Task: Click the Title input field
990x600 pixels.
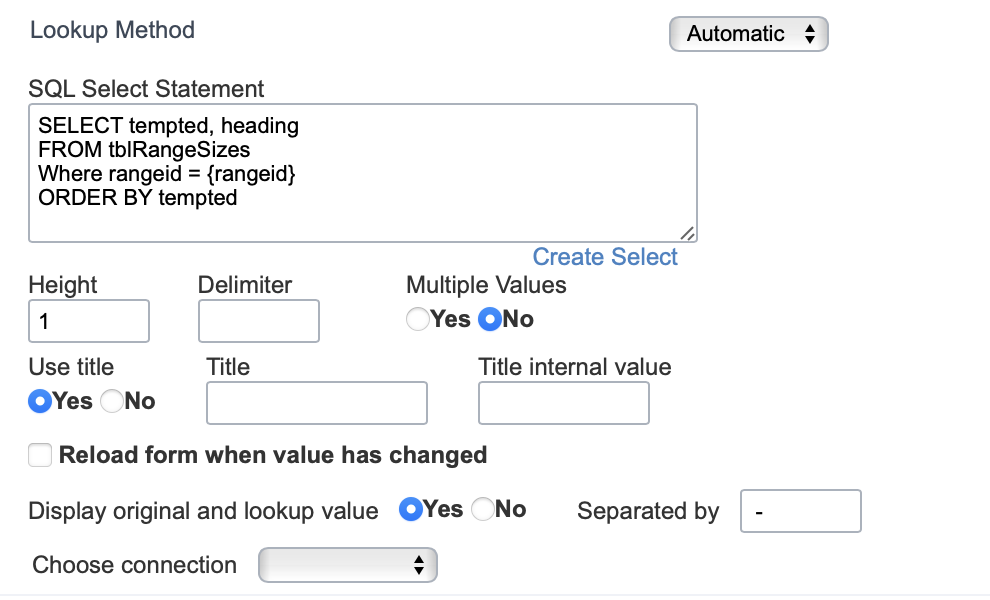Action: pyautogui.click(x=317, y=403)
